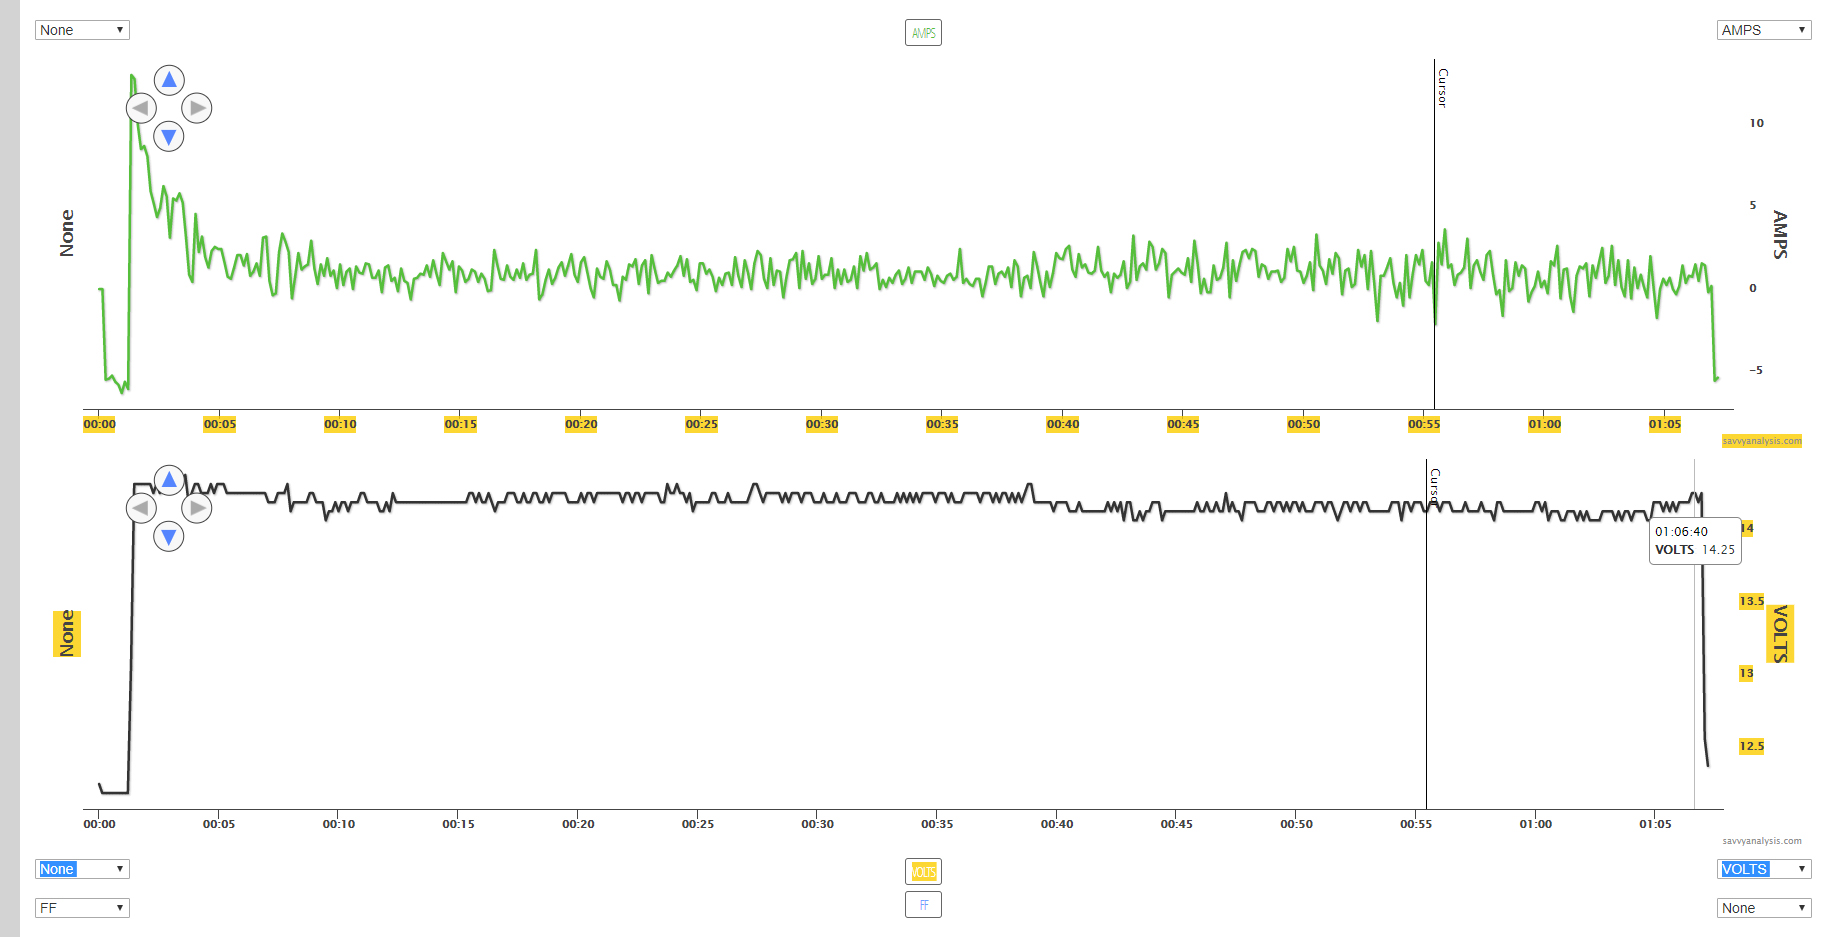The height and width of the screenshot is (937, 1824).
Task: Pan the VOLTS chart up with the up arrow
Action: pos(169,480)
